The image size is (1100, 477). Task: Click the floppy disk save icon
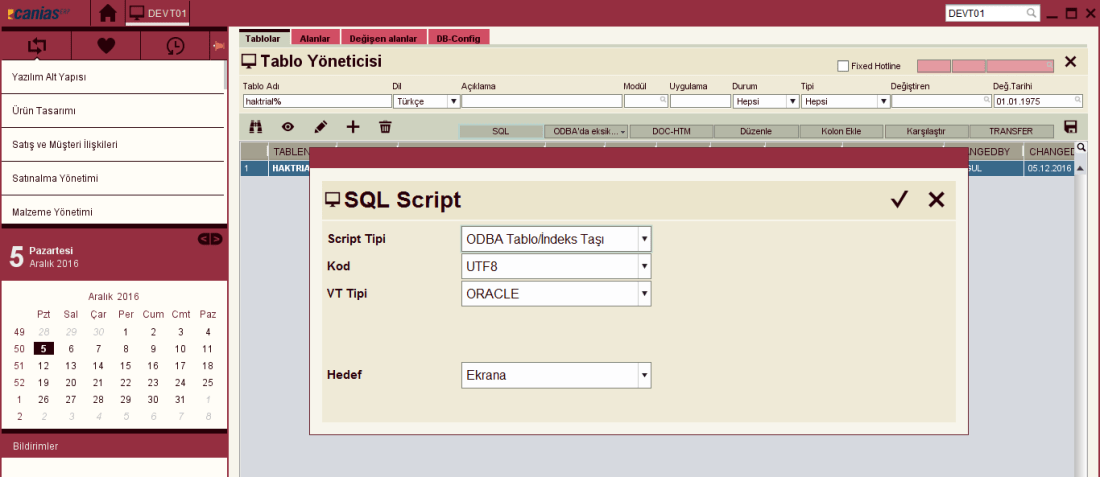pyautogui.click(x=1071, y=127)
